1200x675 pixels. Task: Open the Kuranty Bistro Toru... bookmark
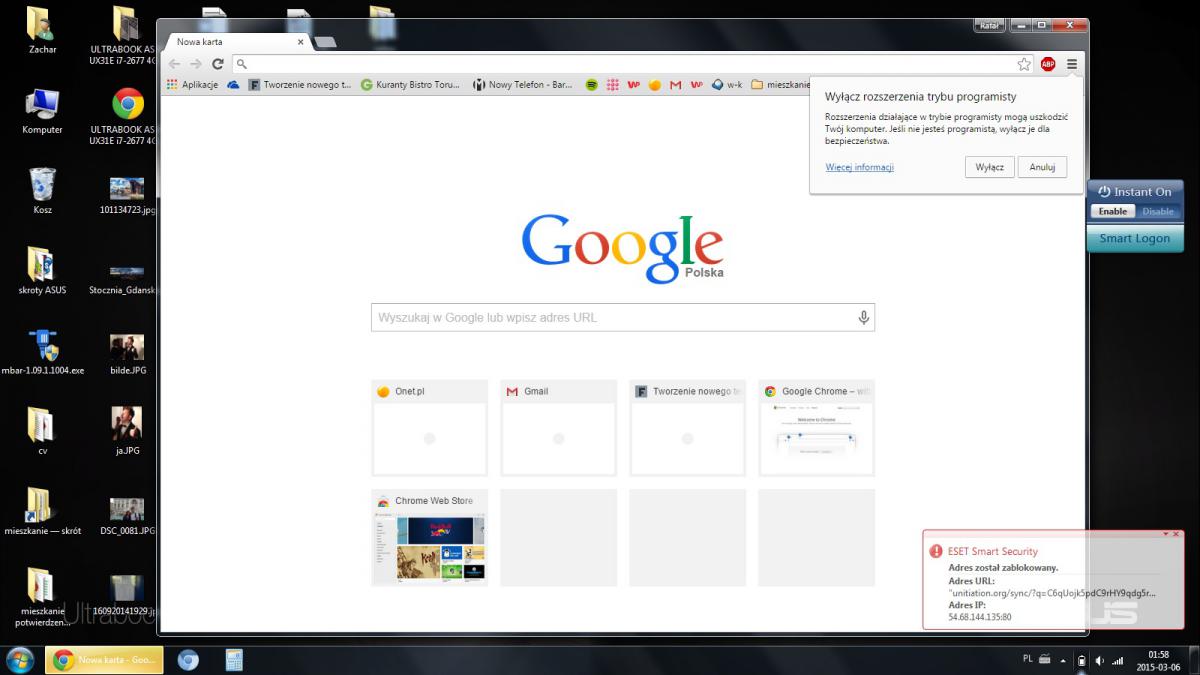(x=410, y=85)
